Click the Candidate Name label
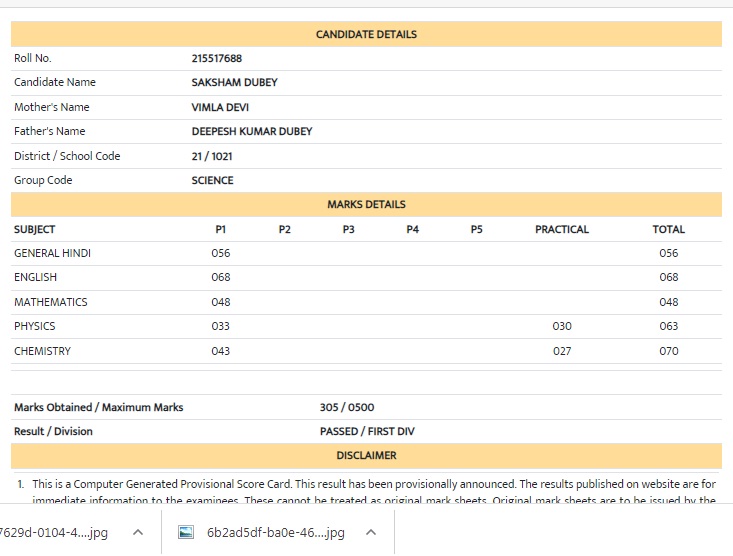This screenshot has height=556, width=733. click(x=55, y=82)
